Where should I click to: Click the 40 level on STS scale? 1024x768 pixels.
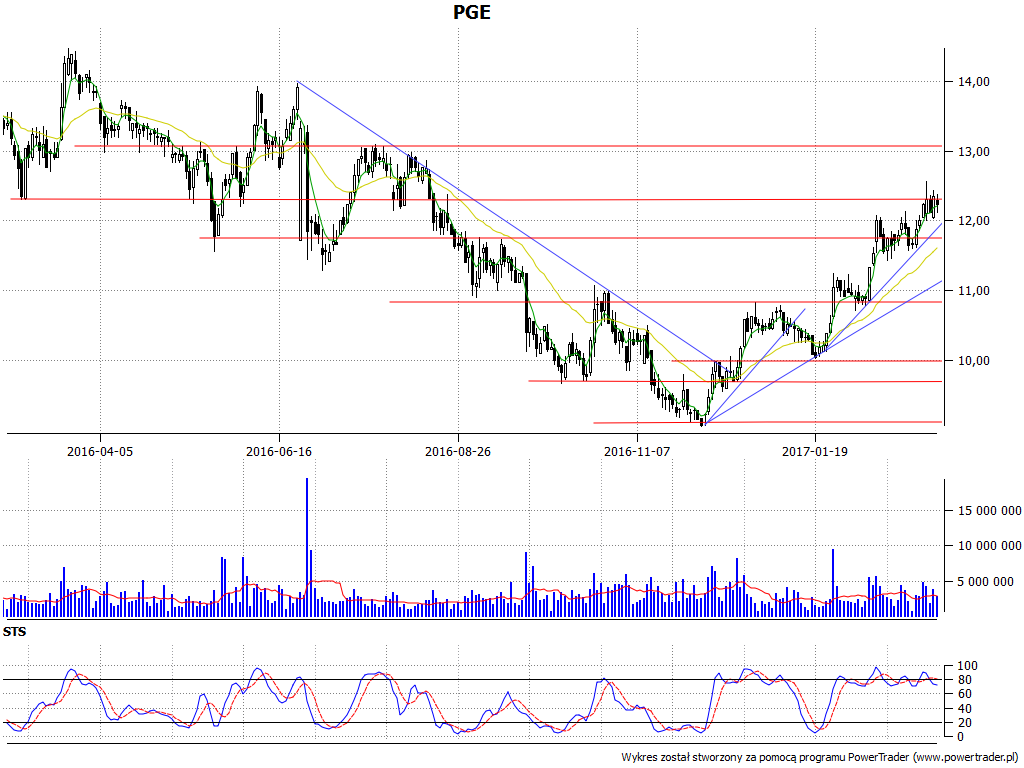[x=964, y=709]
